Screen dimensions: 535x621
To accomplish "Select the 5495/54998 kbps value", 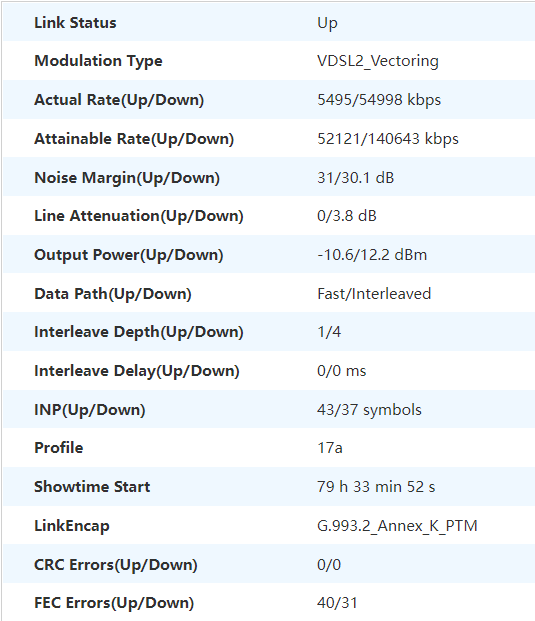I will 379,100.
